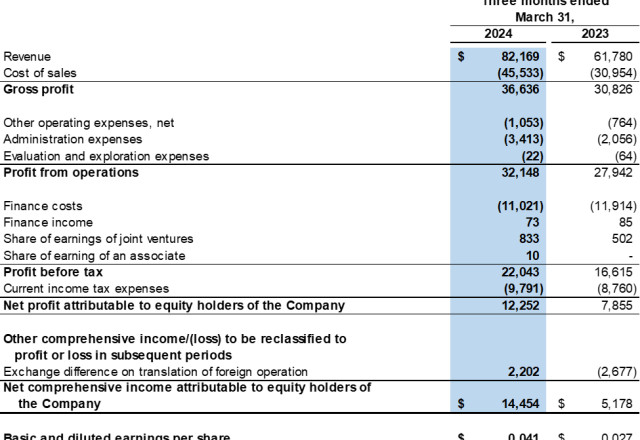Viewport: 640px width, 440px height.
Task: Click the March 31, header text
Action: coord(544,17)
